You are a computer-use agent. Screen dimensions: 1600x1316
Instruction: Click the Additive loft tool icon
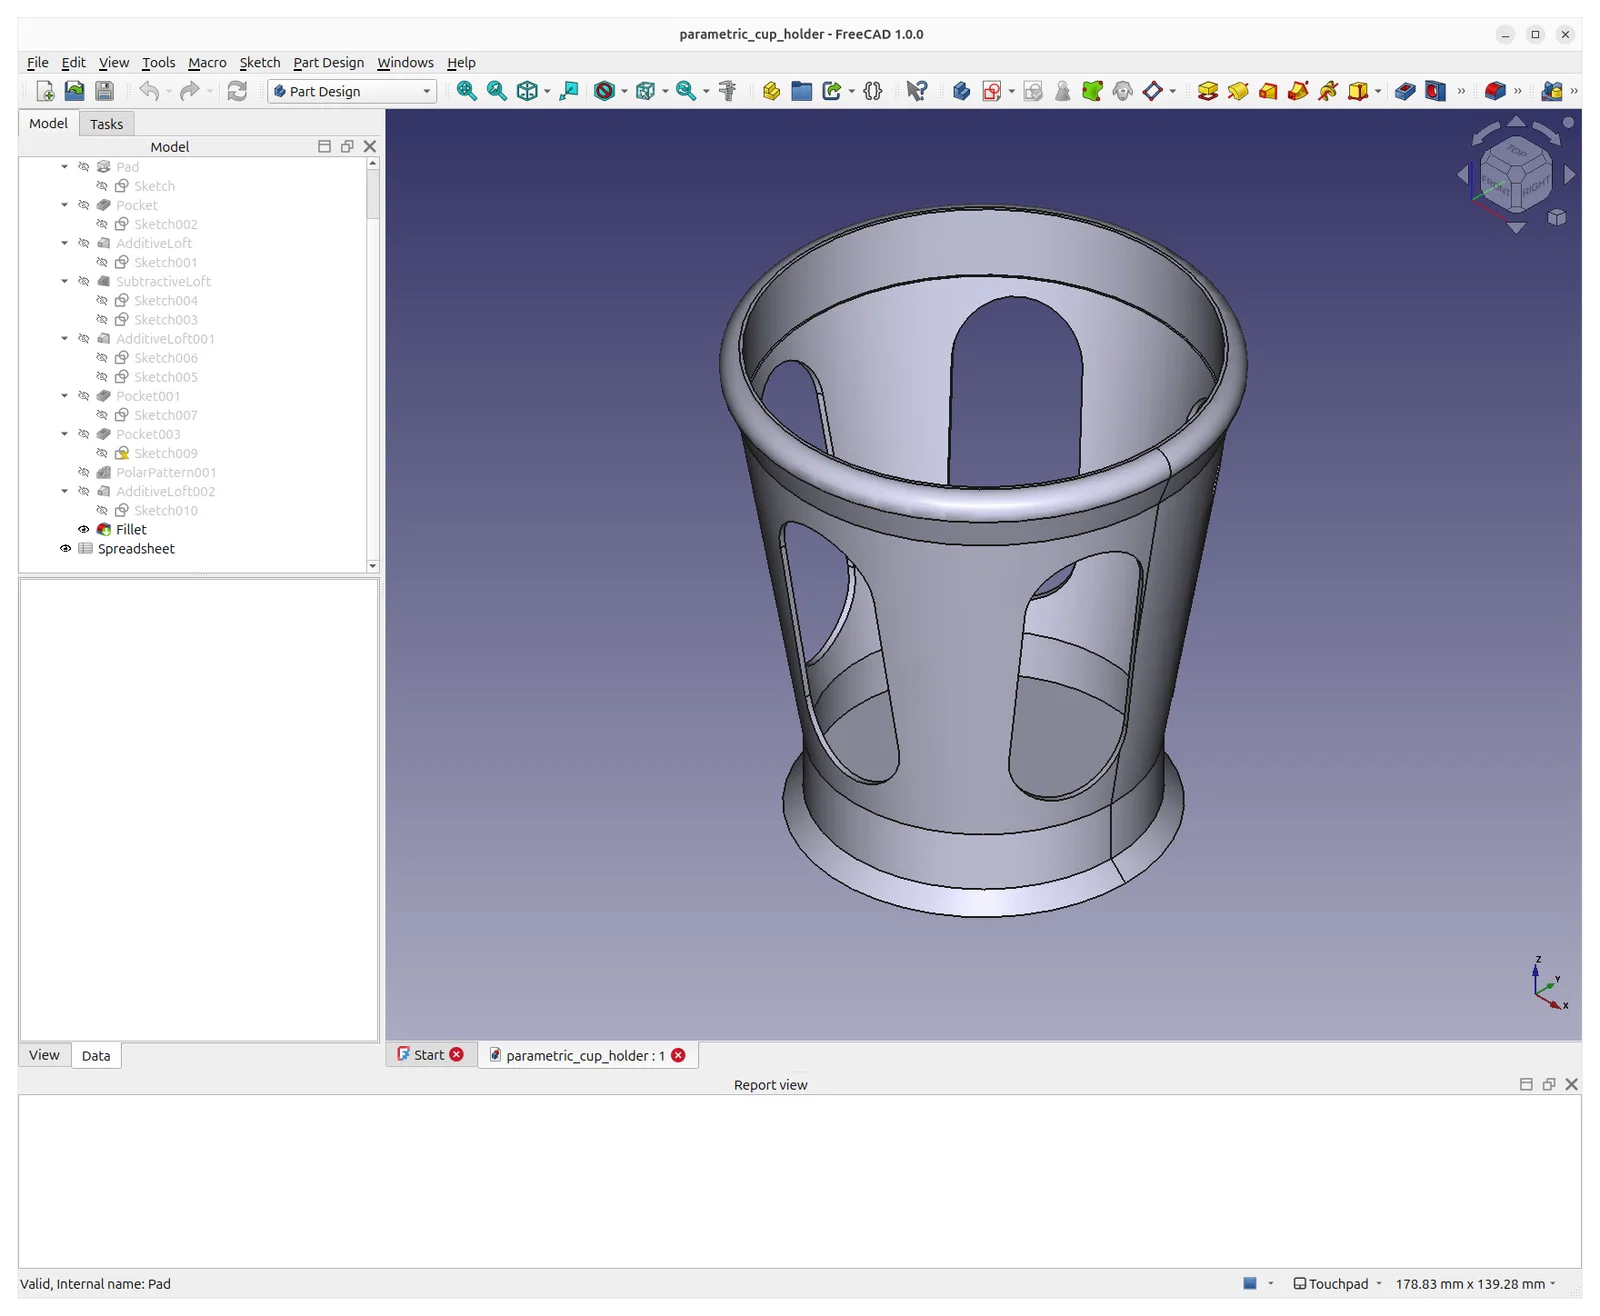click(x=1268, y=91)
